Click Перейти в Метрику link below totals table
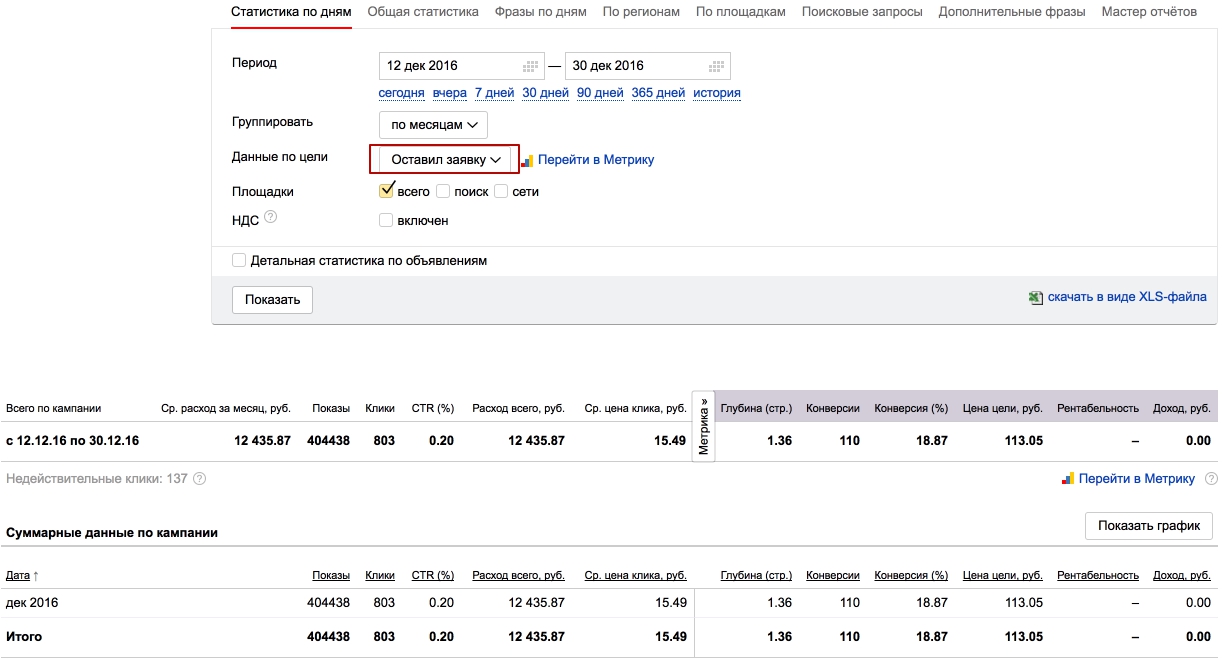 (1137, 479)
